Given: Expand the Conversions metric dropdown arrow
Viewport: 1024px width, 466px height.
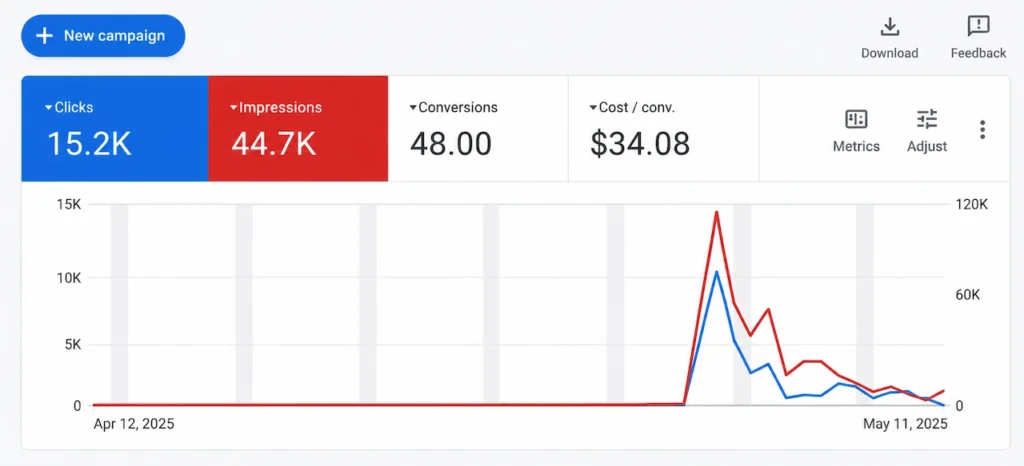Looking at the screenshot, I should click(413, 108).
